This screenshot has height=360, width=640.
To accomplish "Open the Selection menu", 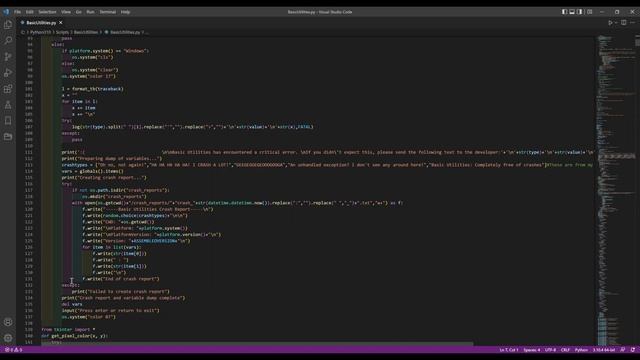I will click(47, 12).
